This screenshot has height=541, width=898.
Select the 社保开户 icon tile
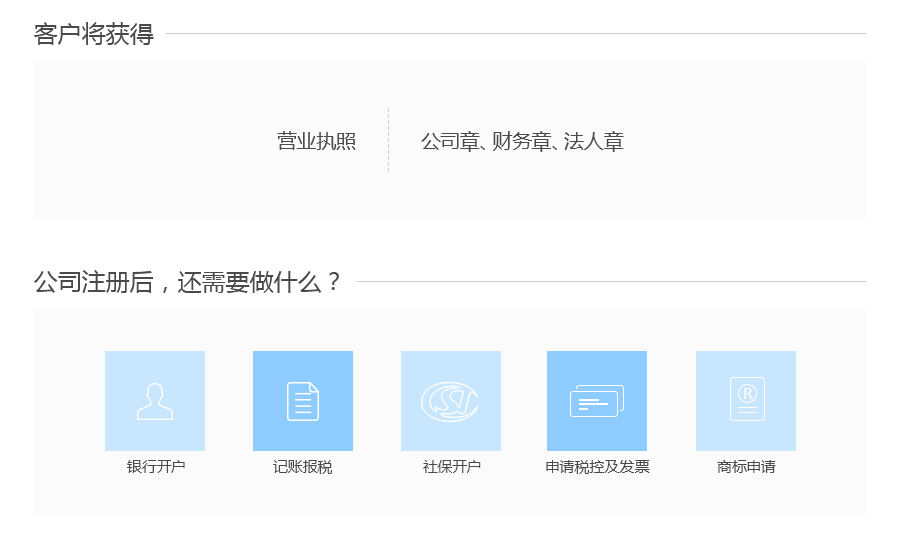click(x=451, y=401)
